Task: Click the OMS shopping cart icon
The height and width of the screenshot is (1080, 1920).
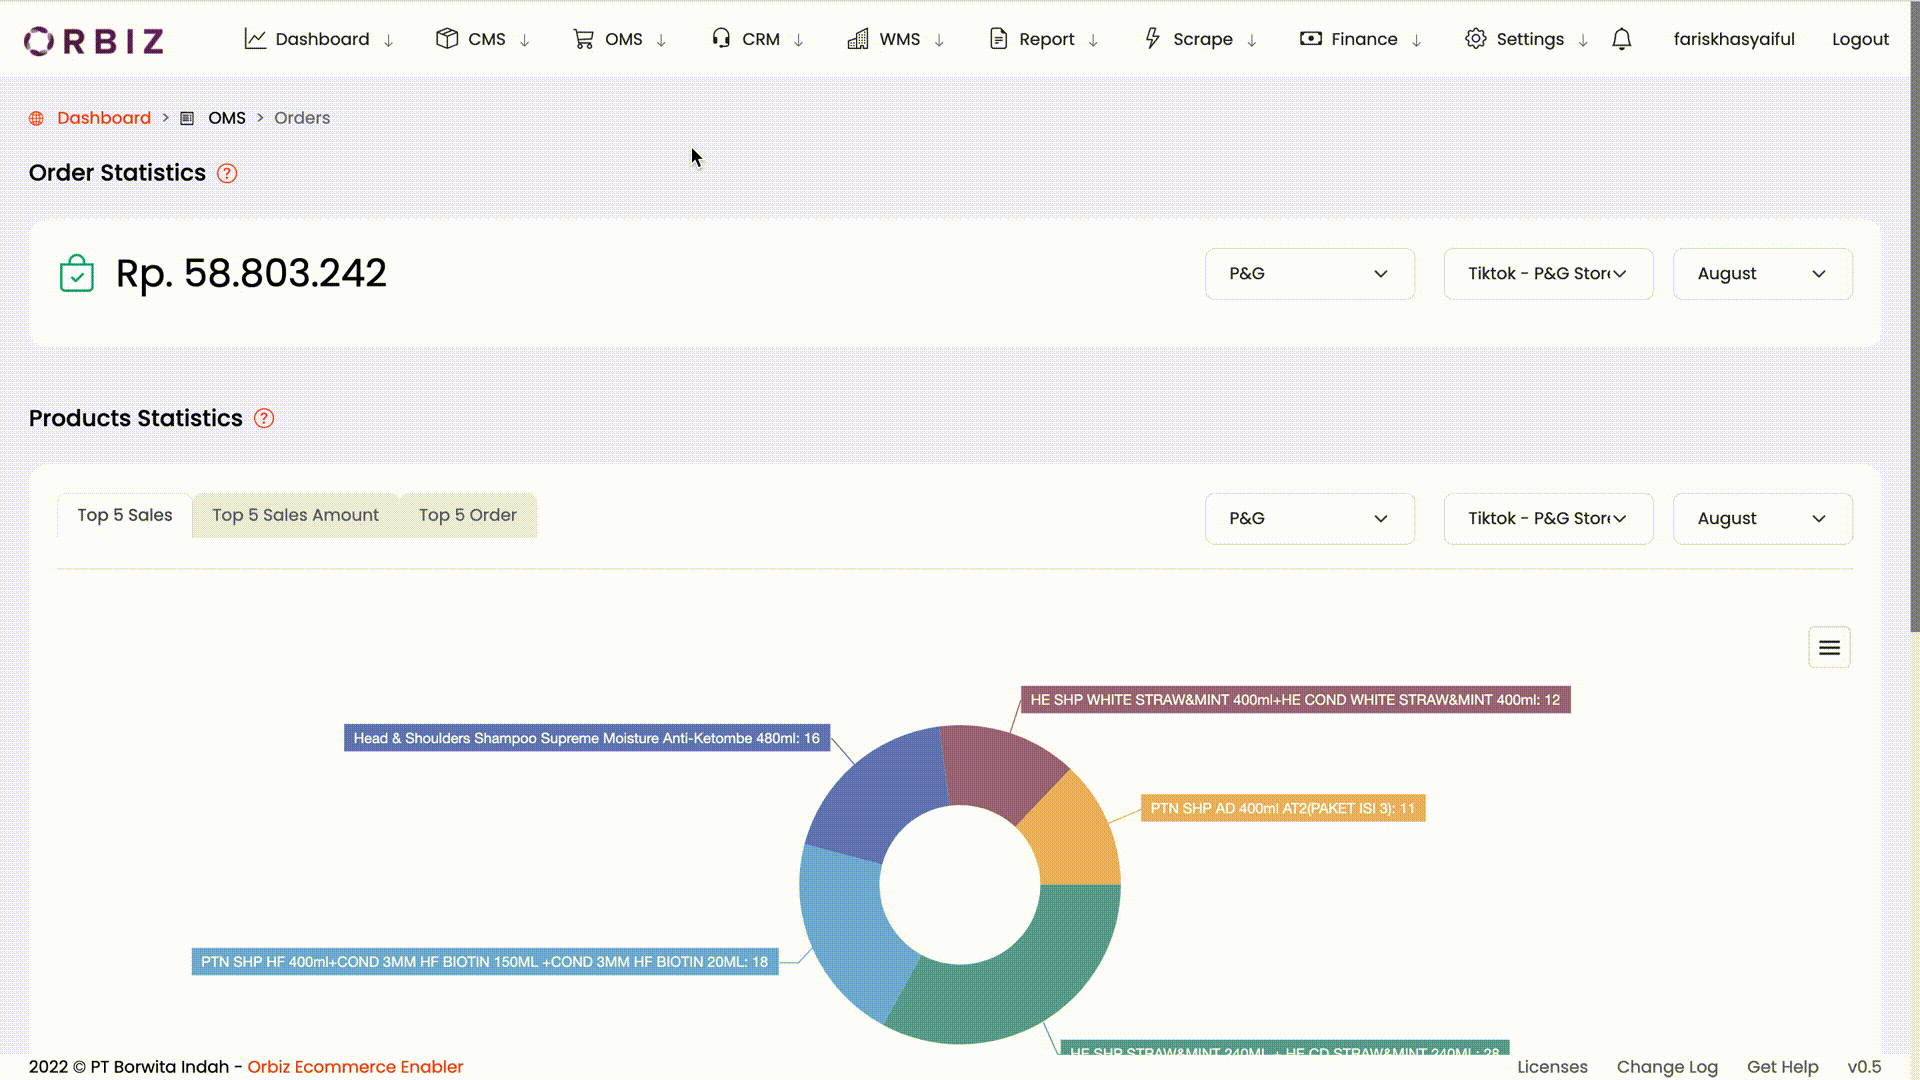Action: (583, 39)
